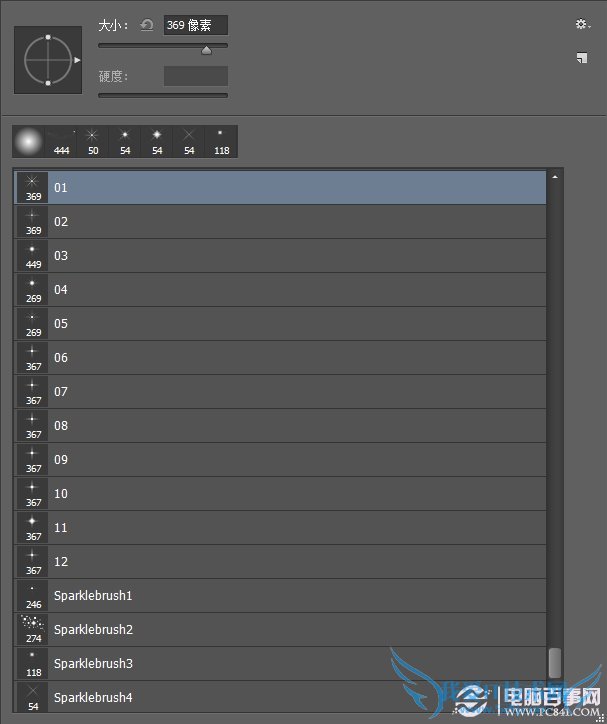Click the scattered sparkle thumbnail sized 274

(32, 630)
